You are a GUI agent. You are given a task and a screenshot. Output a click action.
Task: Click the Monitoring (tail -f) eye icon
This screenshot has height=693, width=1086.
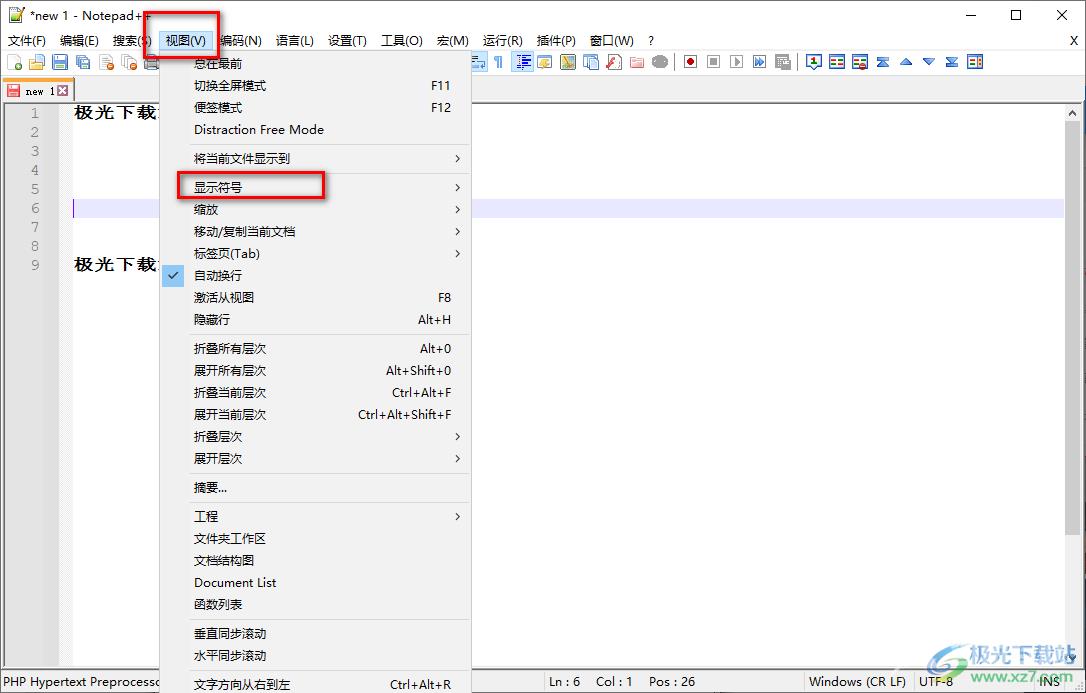[x=660, y=62]
